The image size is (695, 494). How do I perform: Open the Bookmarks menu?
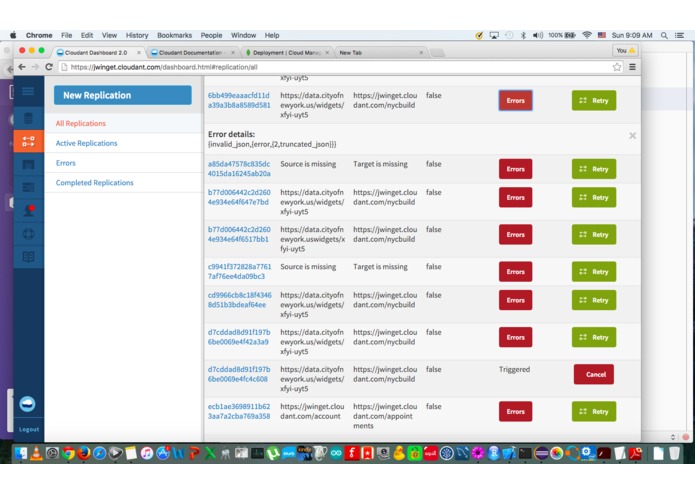pos(174,35)
